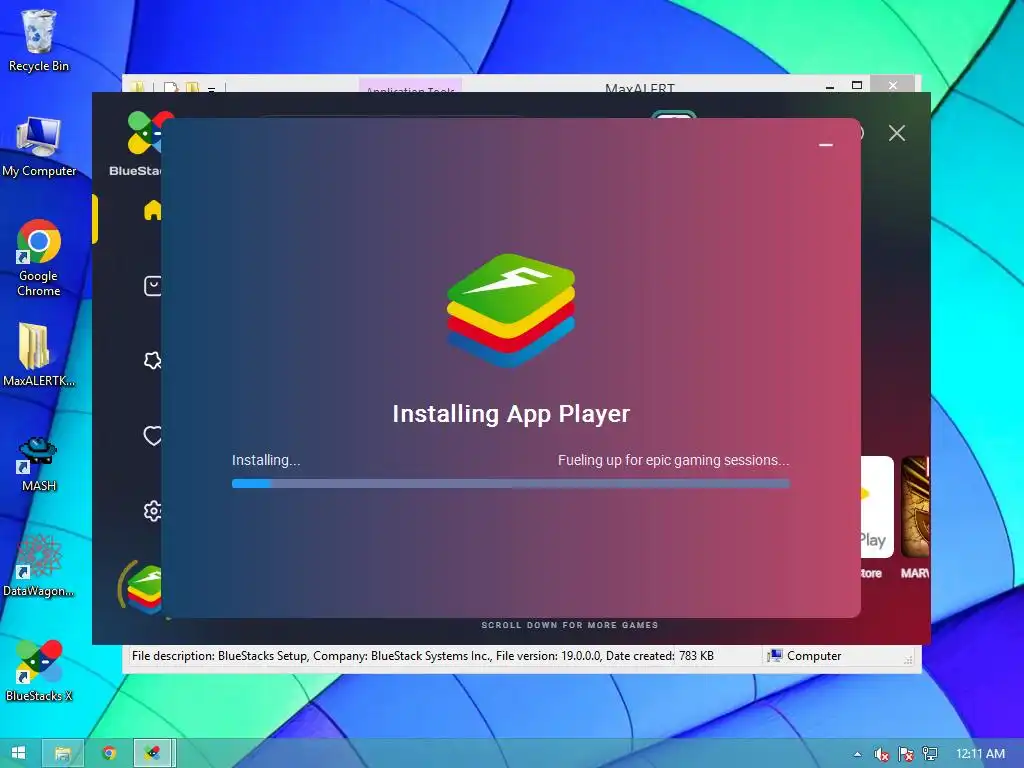The width and height of the screenshot is (1024, 768).
Task: Click Computer in MaxALERT status bar
Action: click(x=805, y=656)
